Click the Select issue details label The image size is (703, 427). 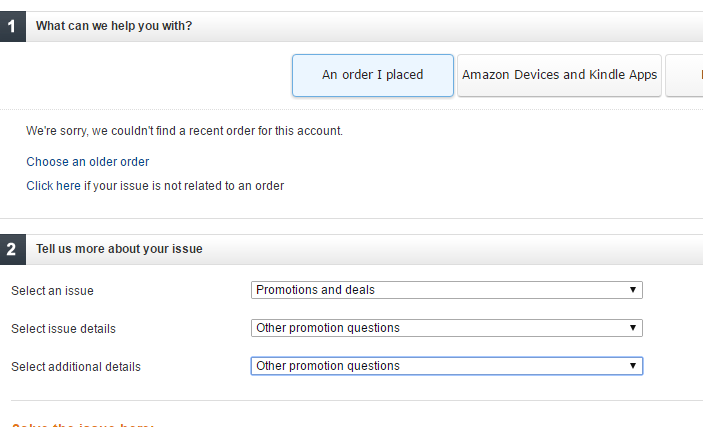coord(70,329)
